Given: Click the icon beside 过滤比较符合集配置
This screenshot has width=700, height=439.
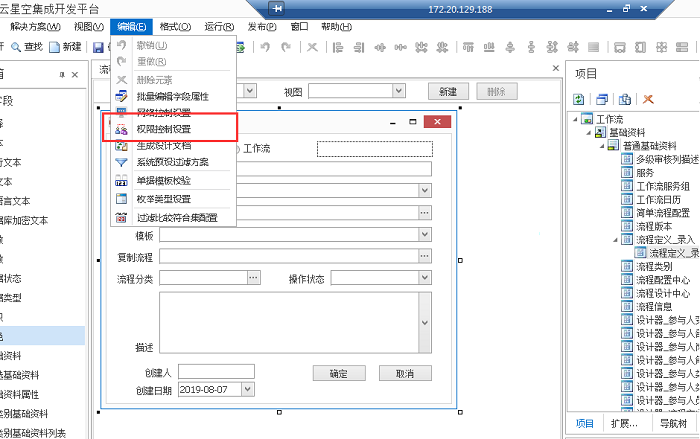Looking at the screenshot, I should pyautogui.click(x=121, y=217).
